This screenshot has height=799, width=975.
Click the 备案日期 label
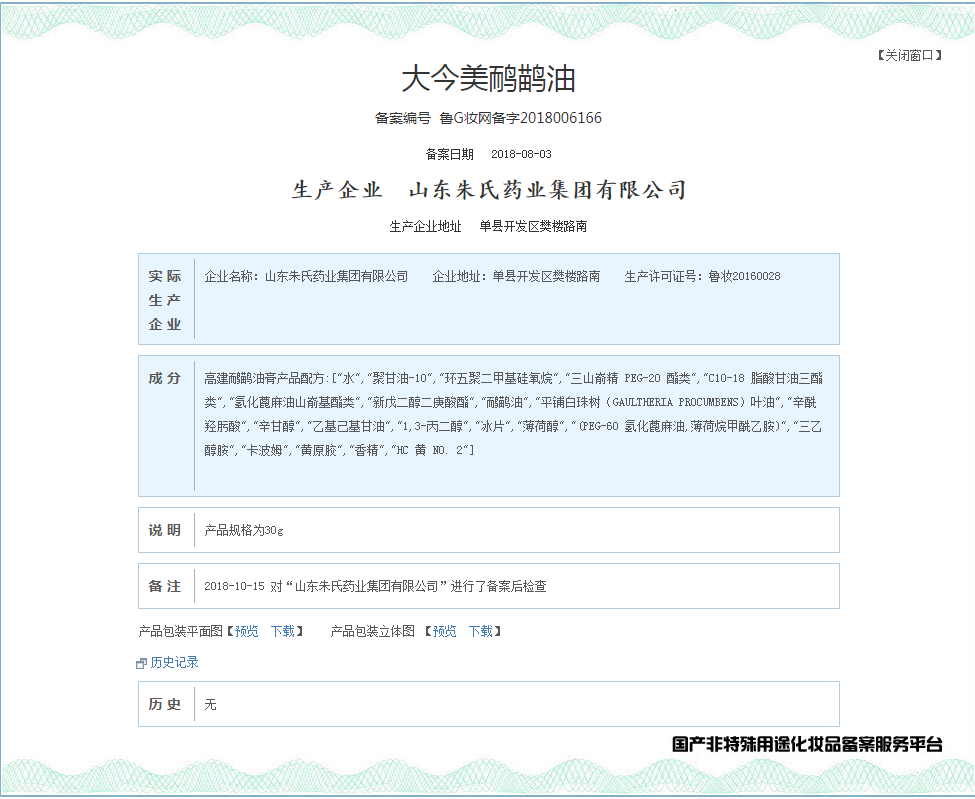[x=450, y=154]
